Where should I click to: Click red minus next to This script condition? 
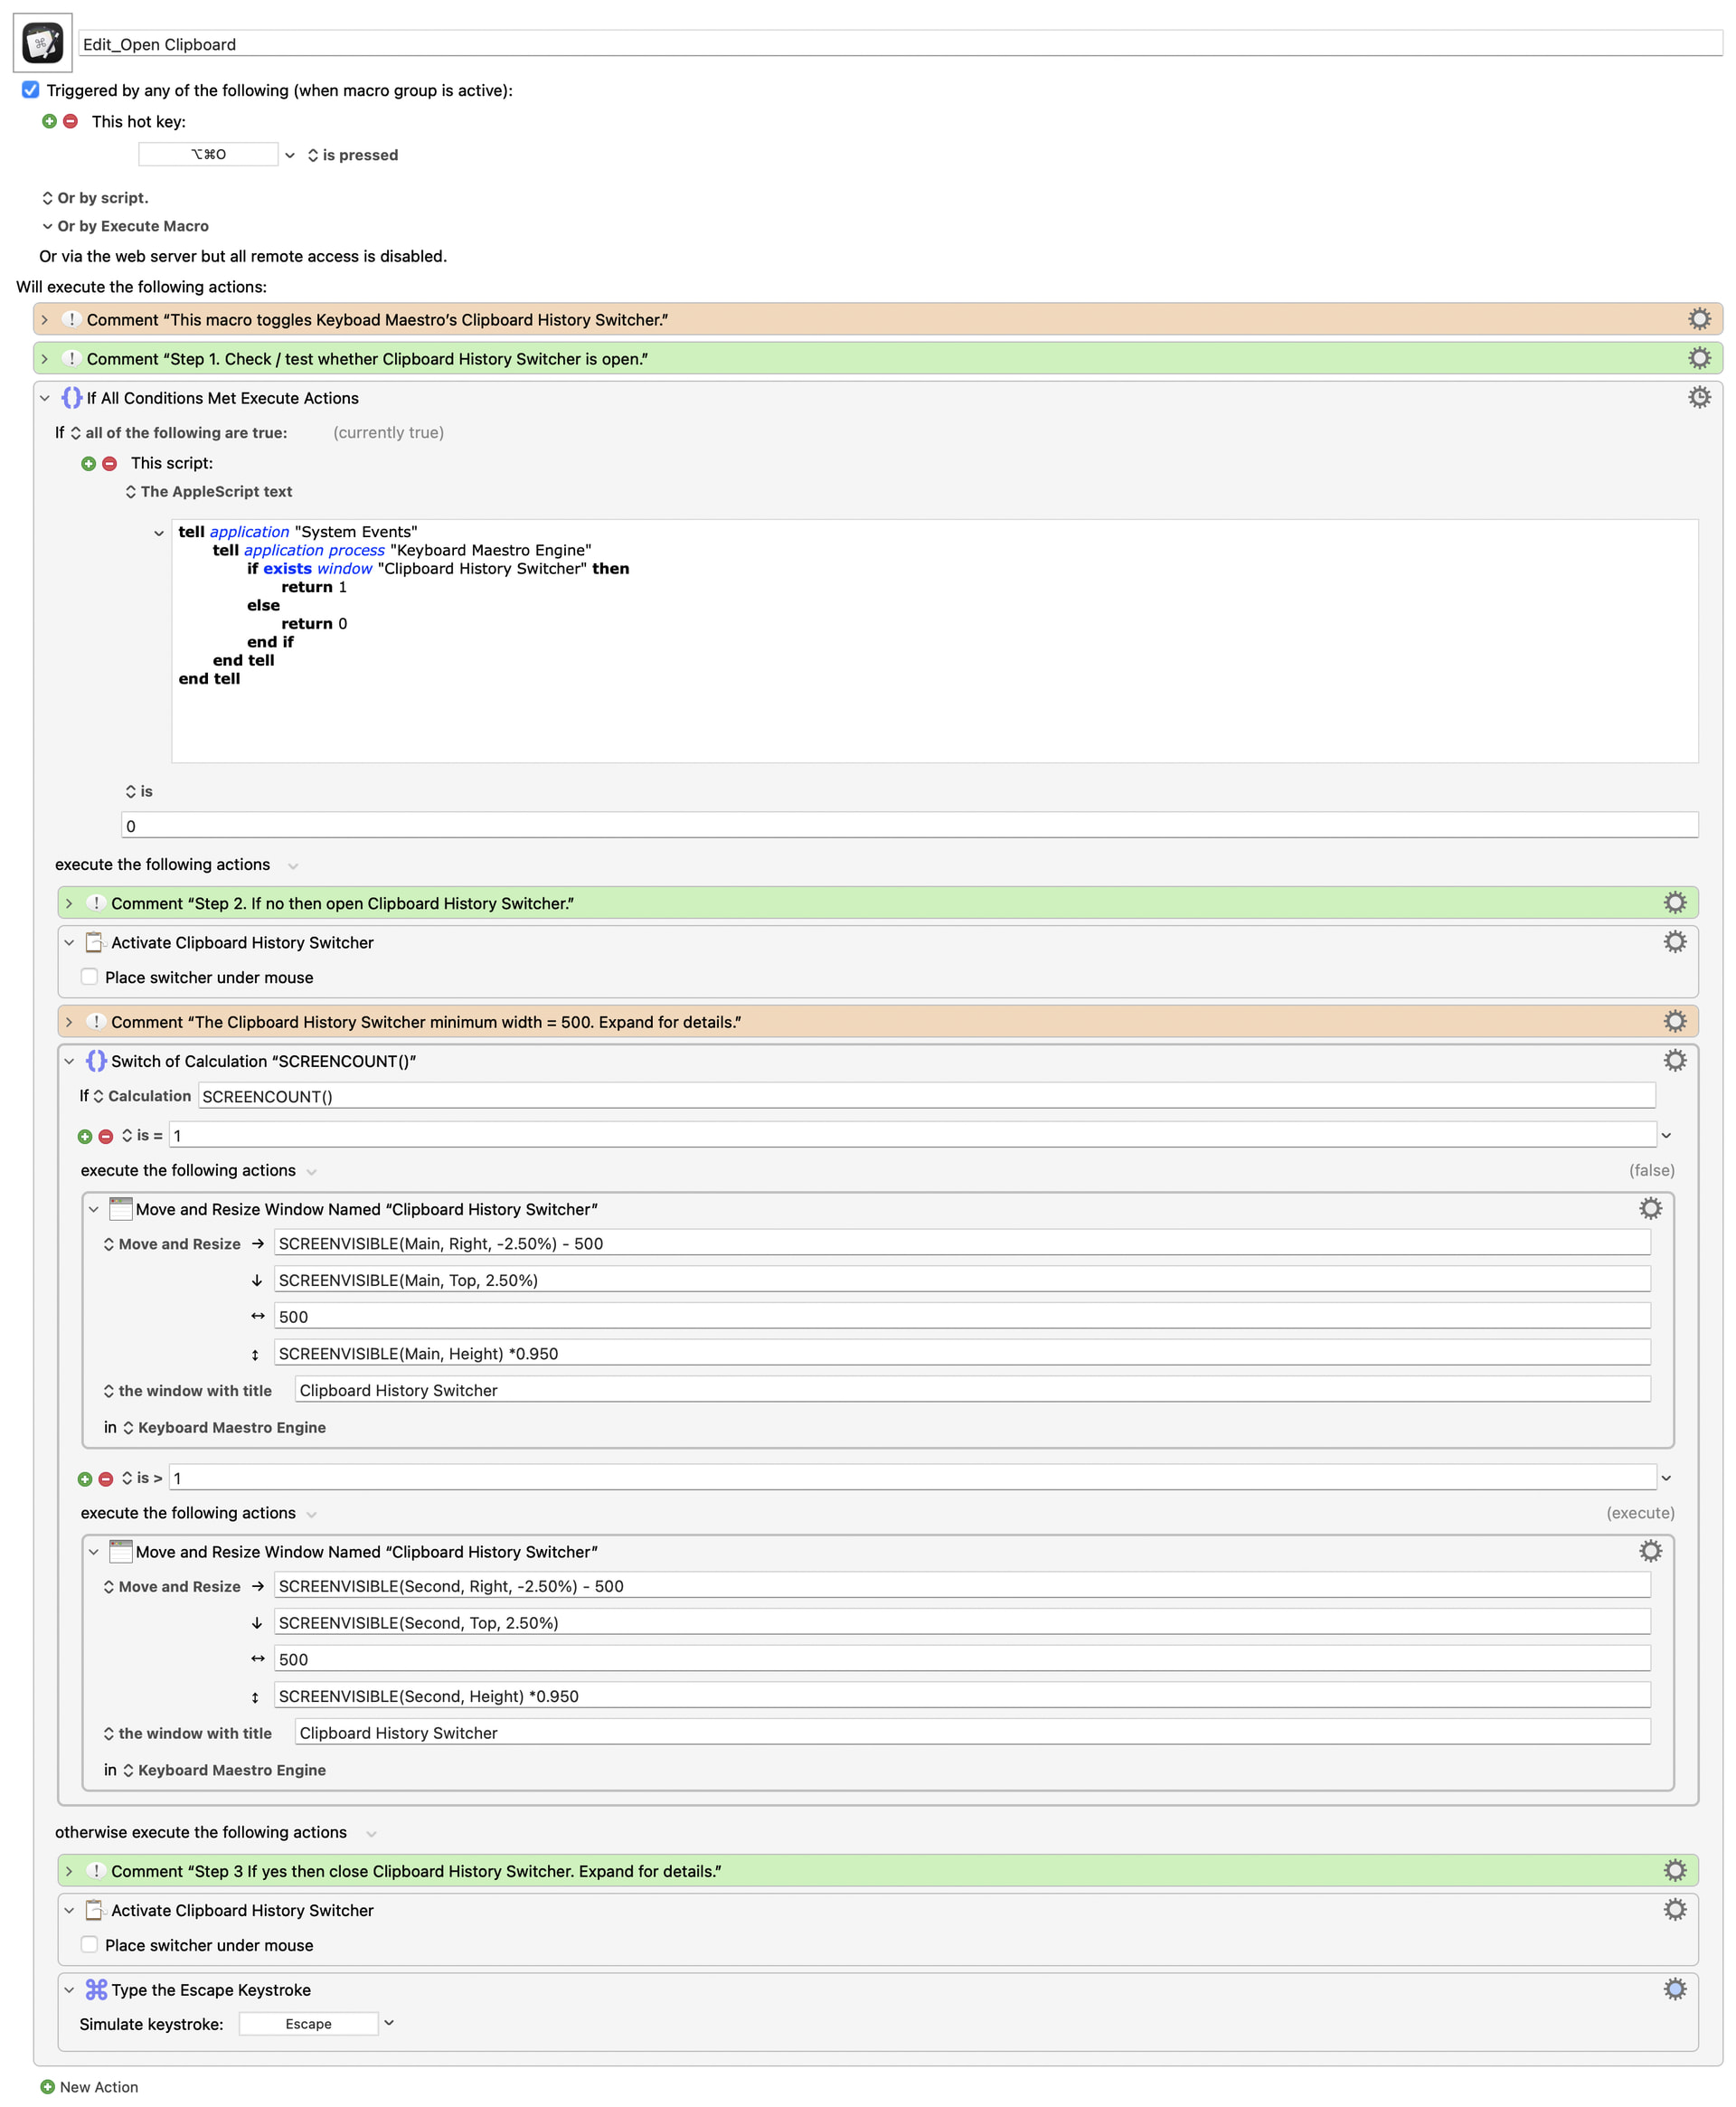(110, 463)
